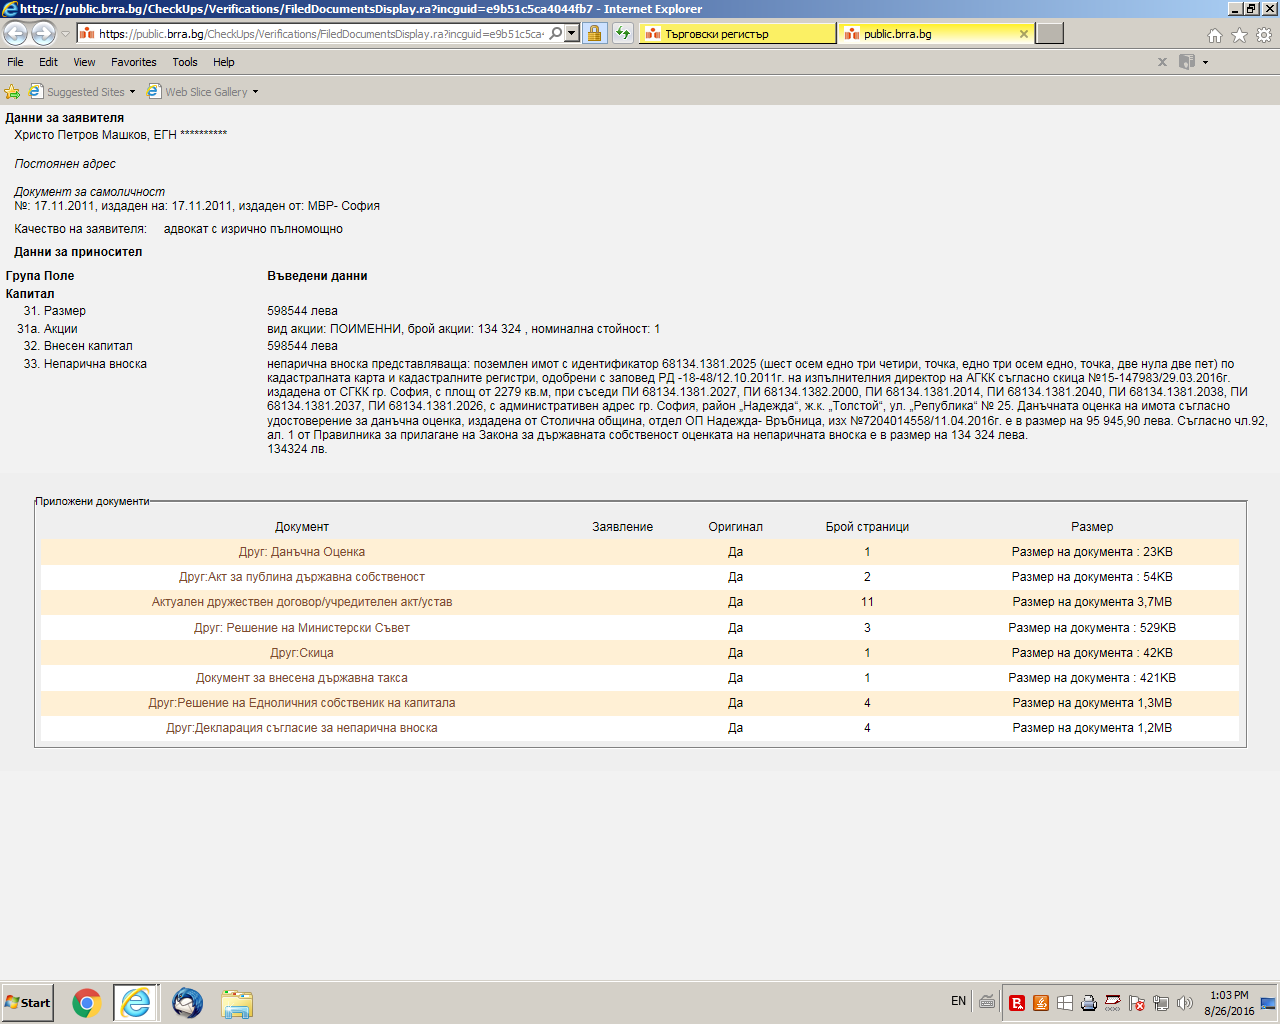Open the volume speaker tray icon
This screenshot has width=1280, height=1024.
click(x=1185, y=1003)
